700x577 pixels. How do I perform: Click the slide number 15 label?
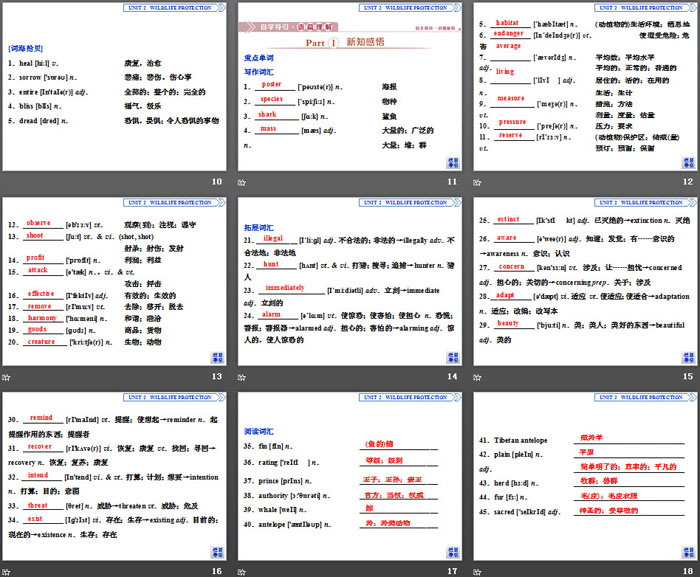tap(688, 376)
